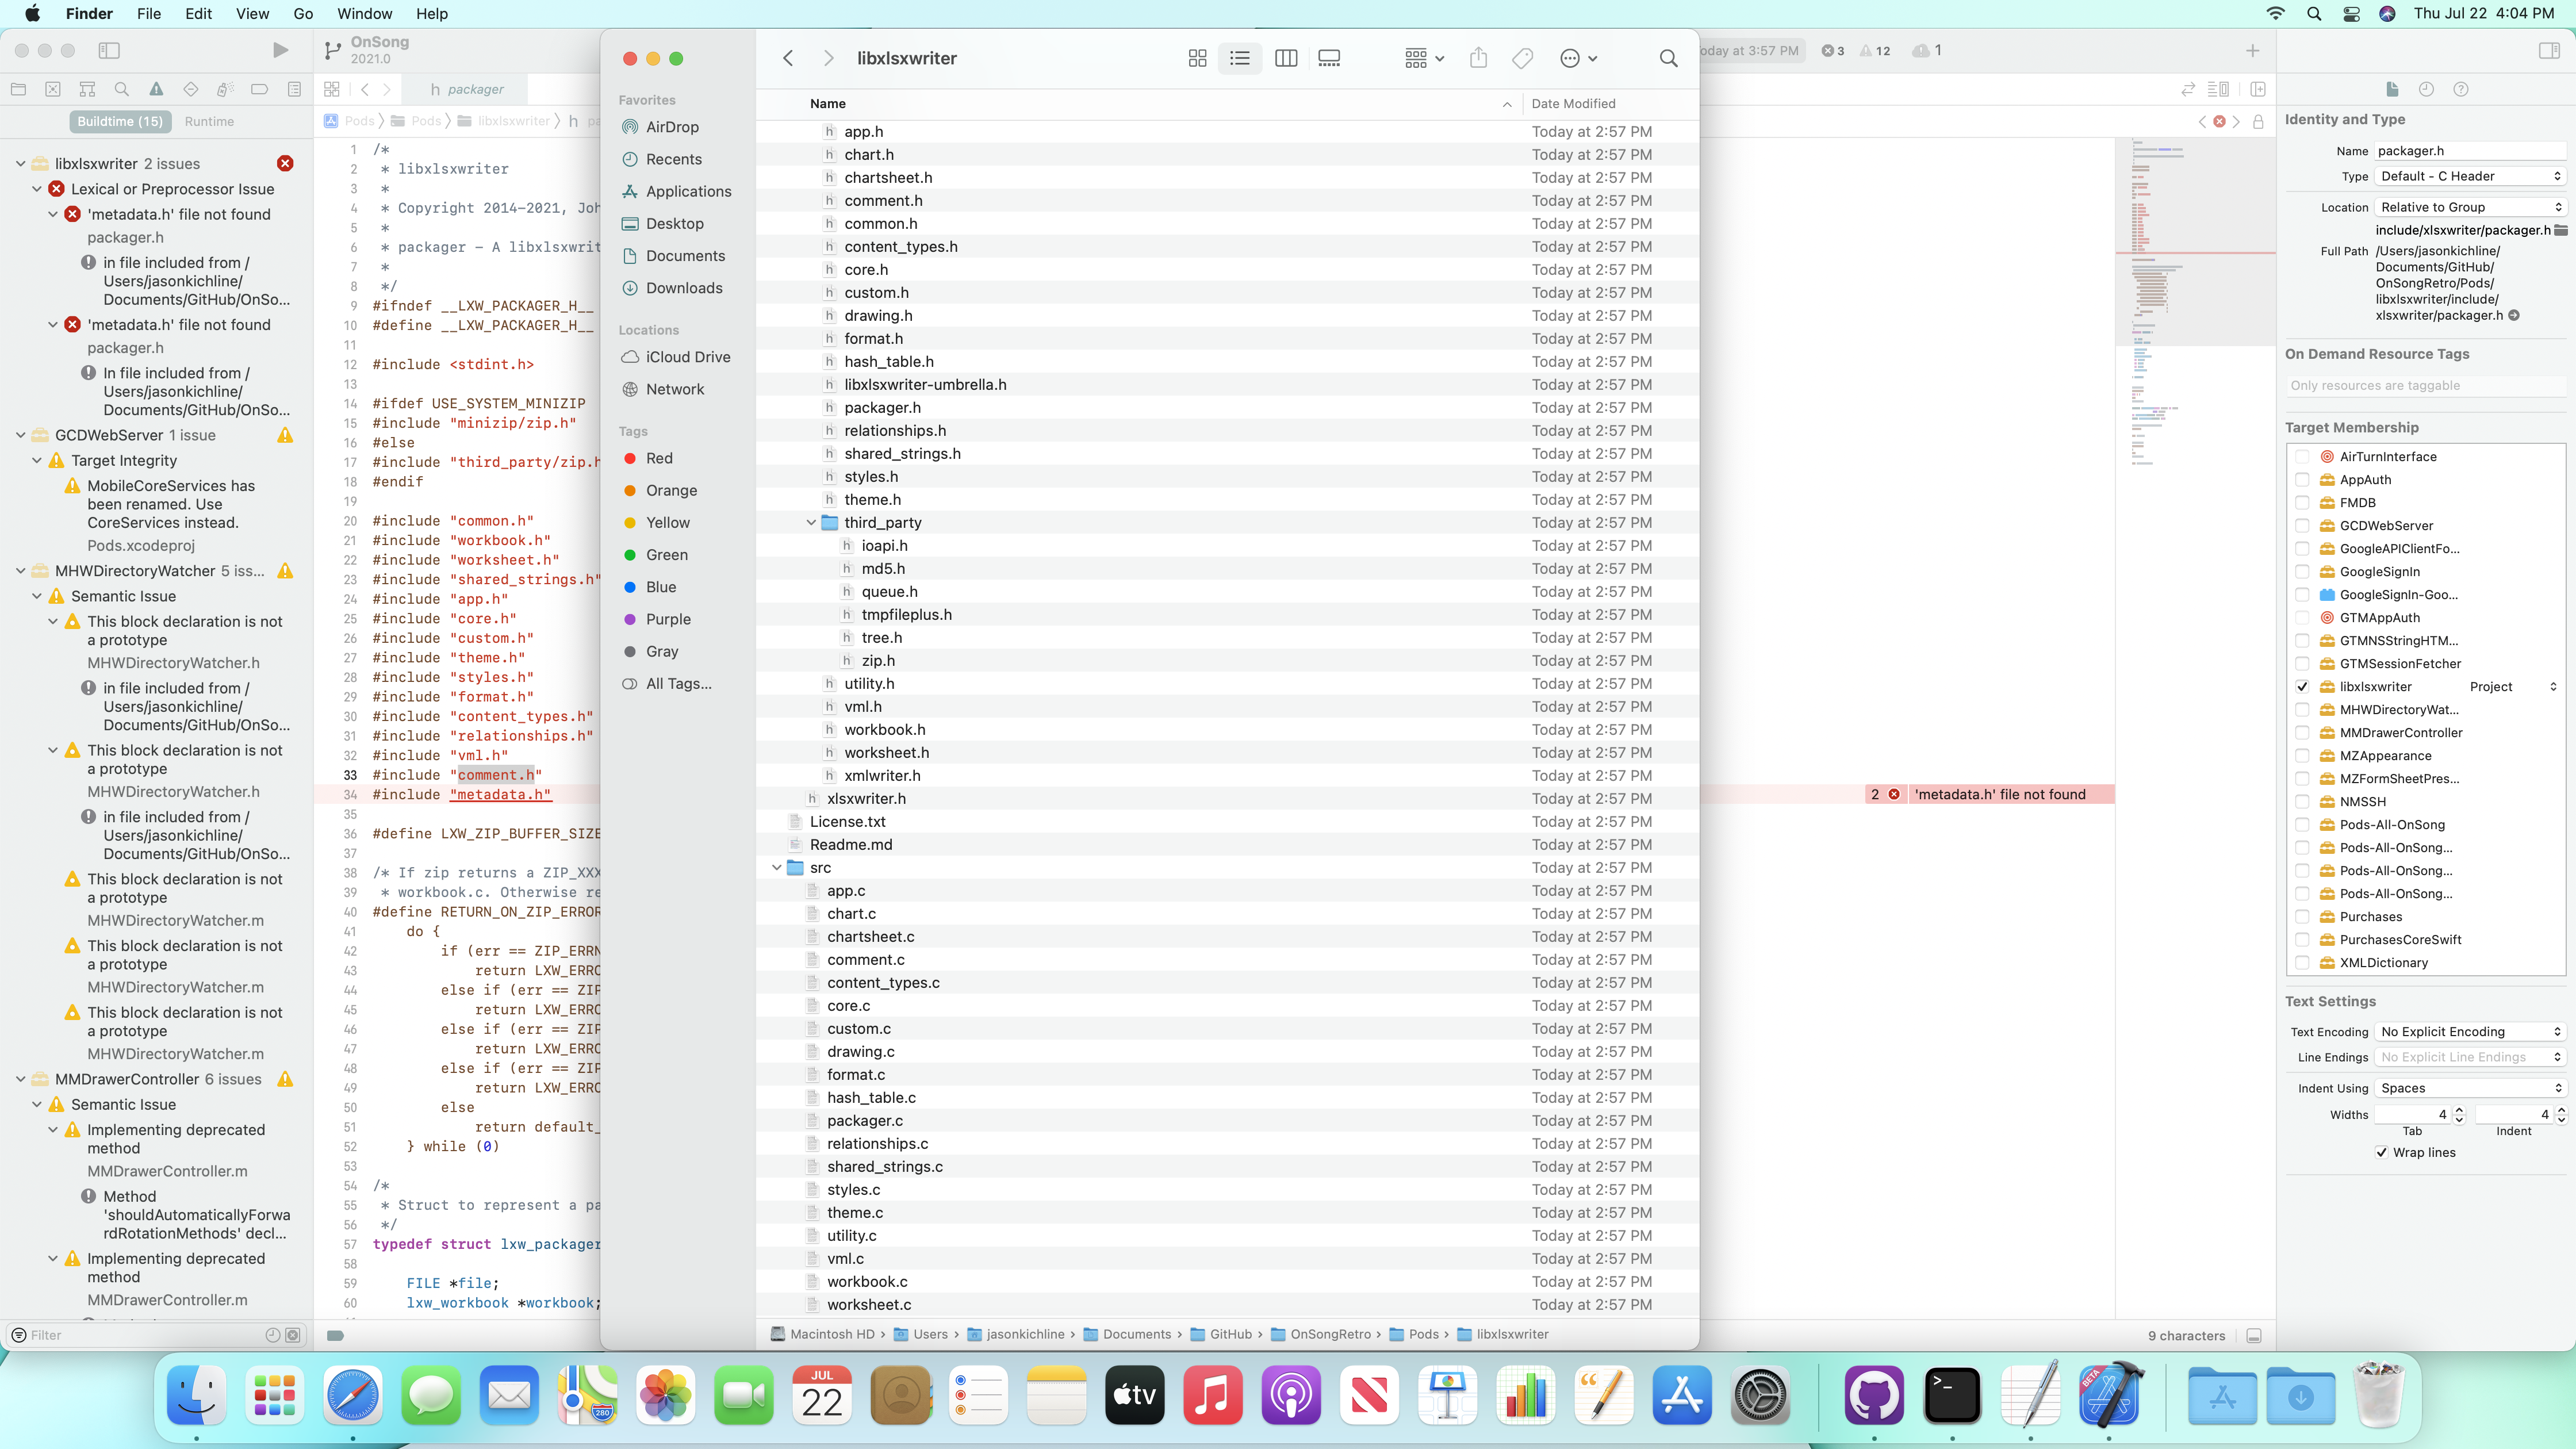This screenshot has width=2576, height=1449.
Task: Check NMSSH target membership
Action: point(2302,802)
